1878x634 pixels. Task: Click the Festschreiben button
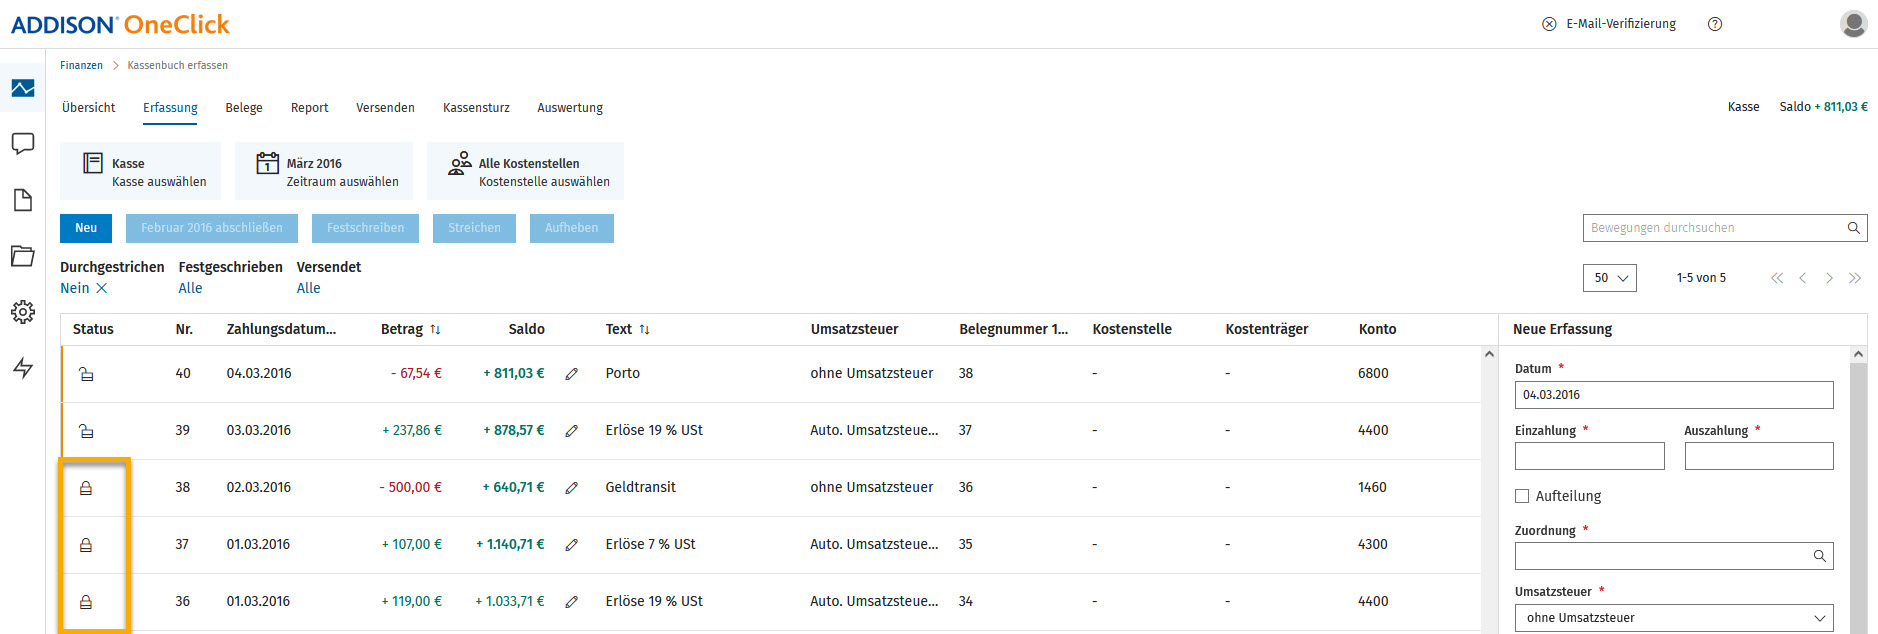point(365,228)
